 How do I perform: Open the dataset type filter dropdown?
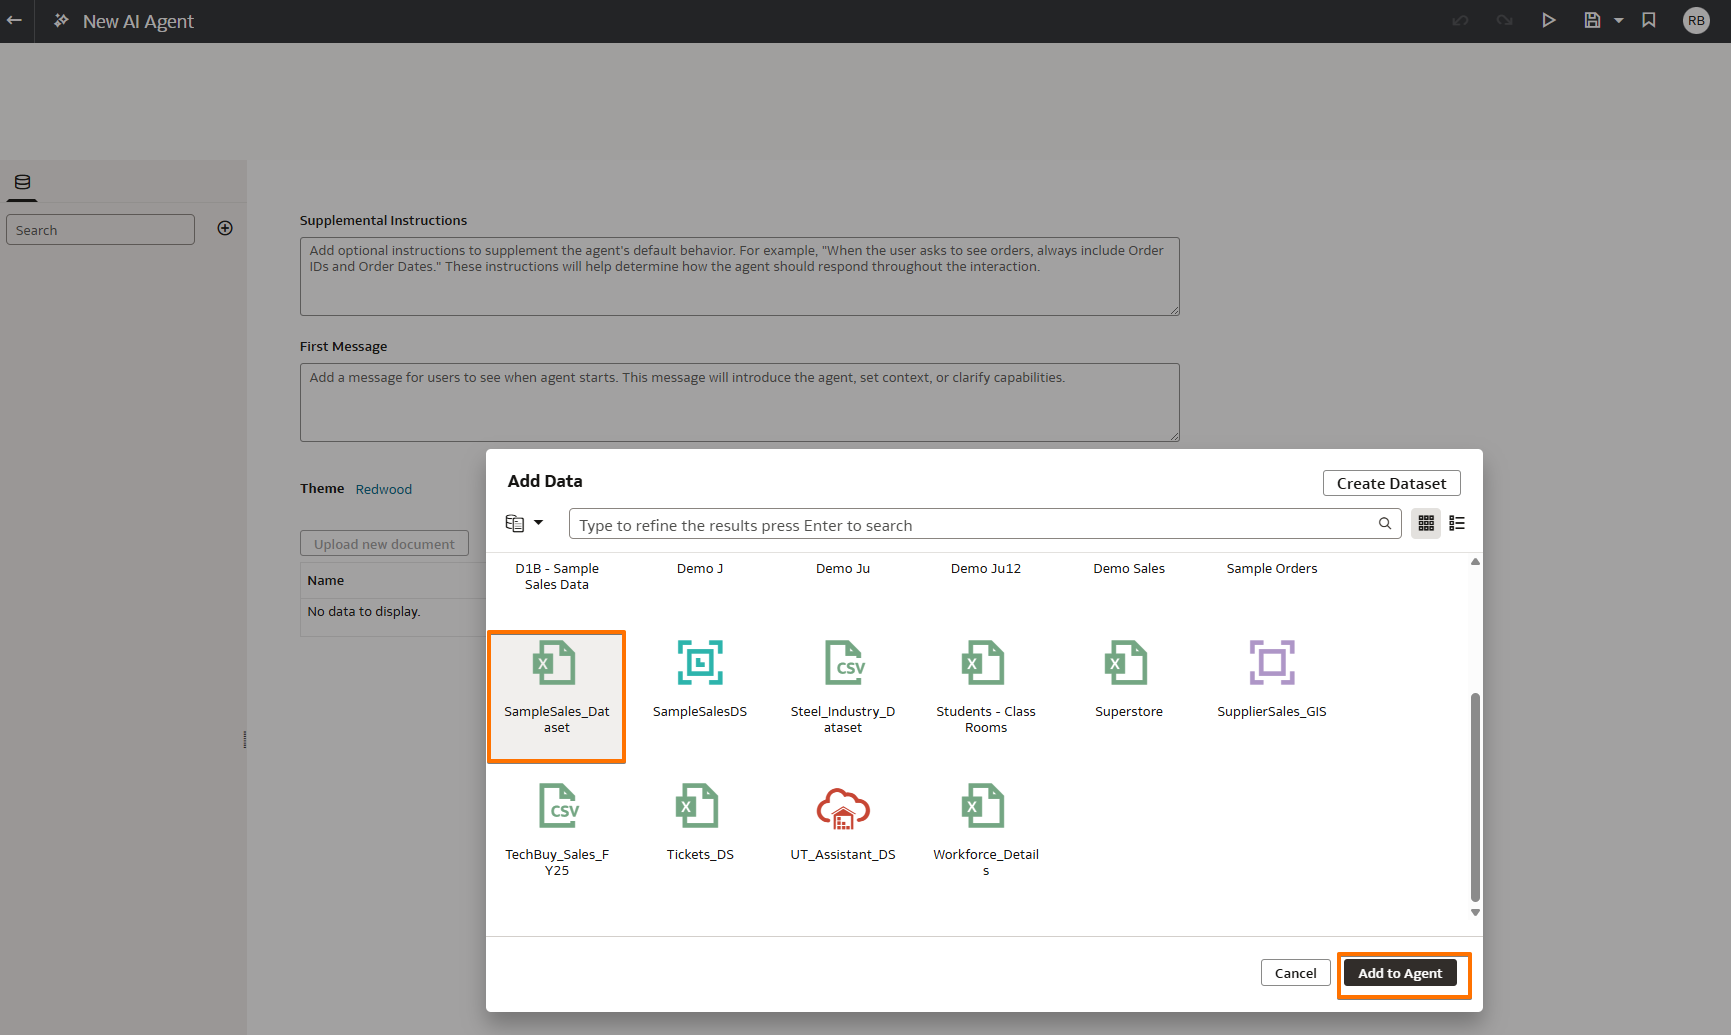pyautogui.click(x=524, y=522)
